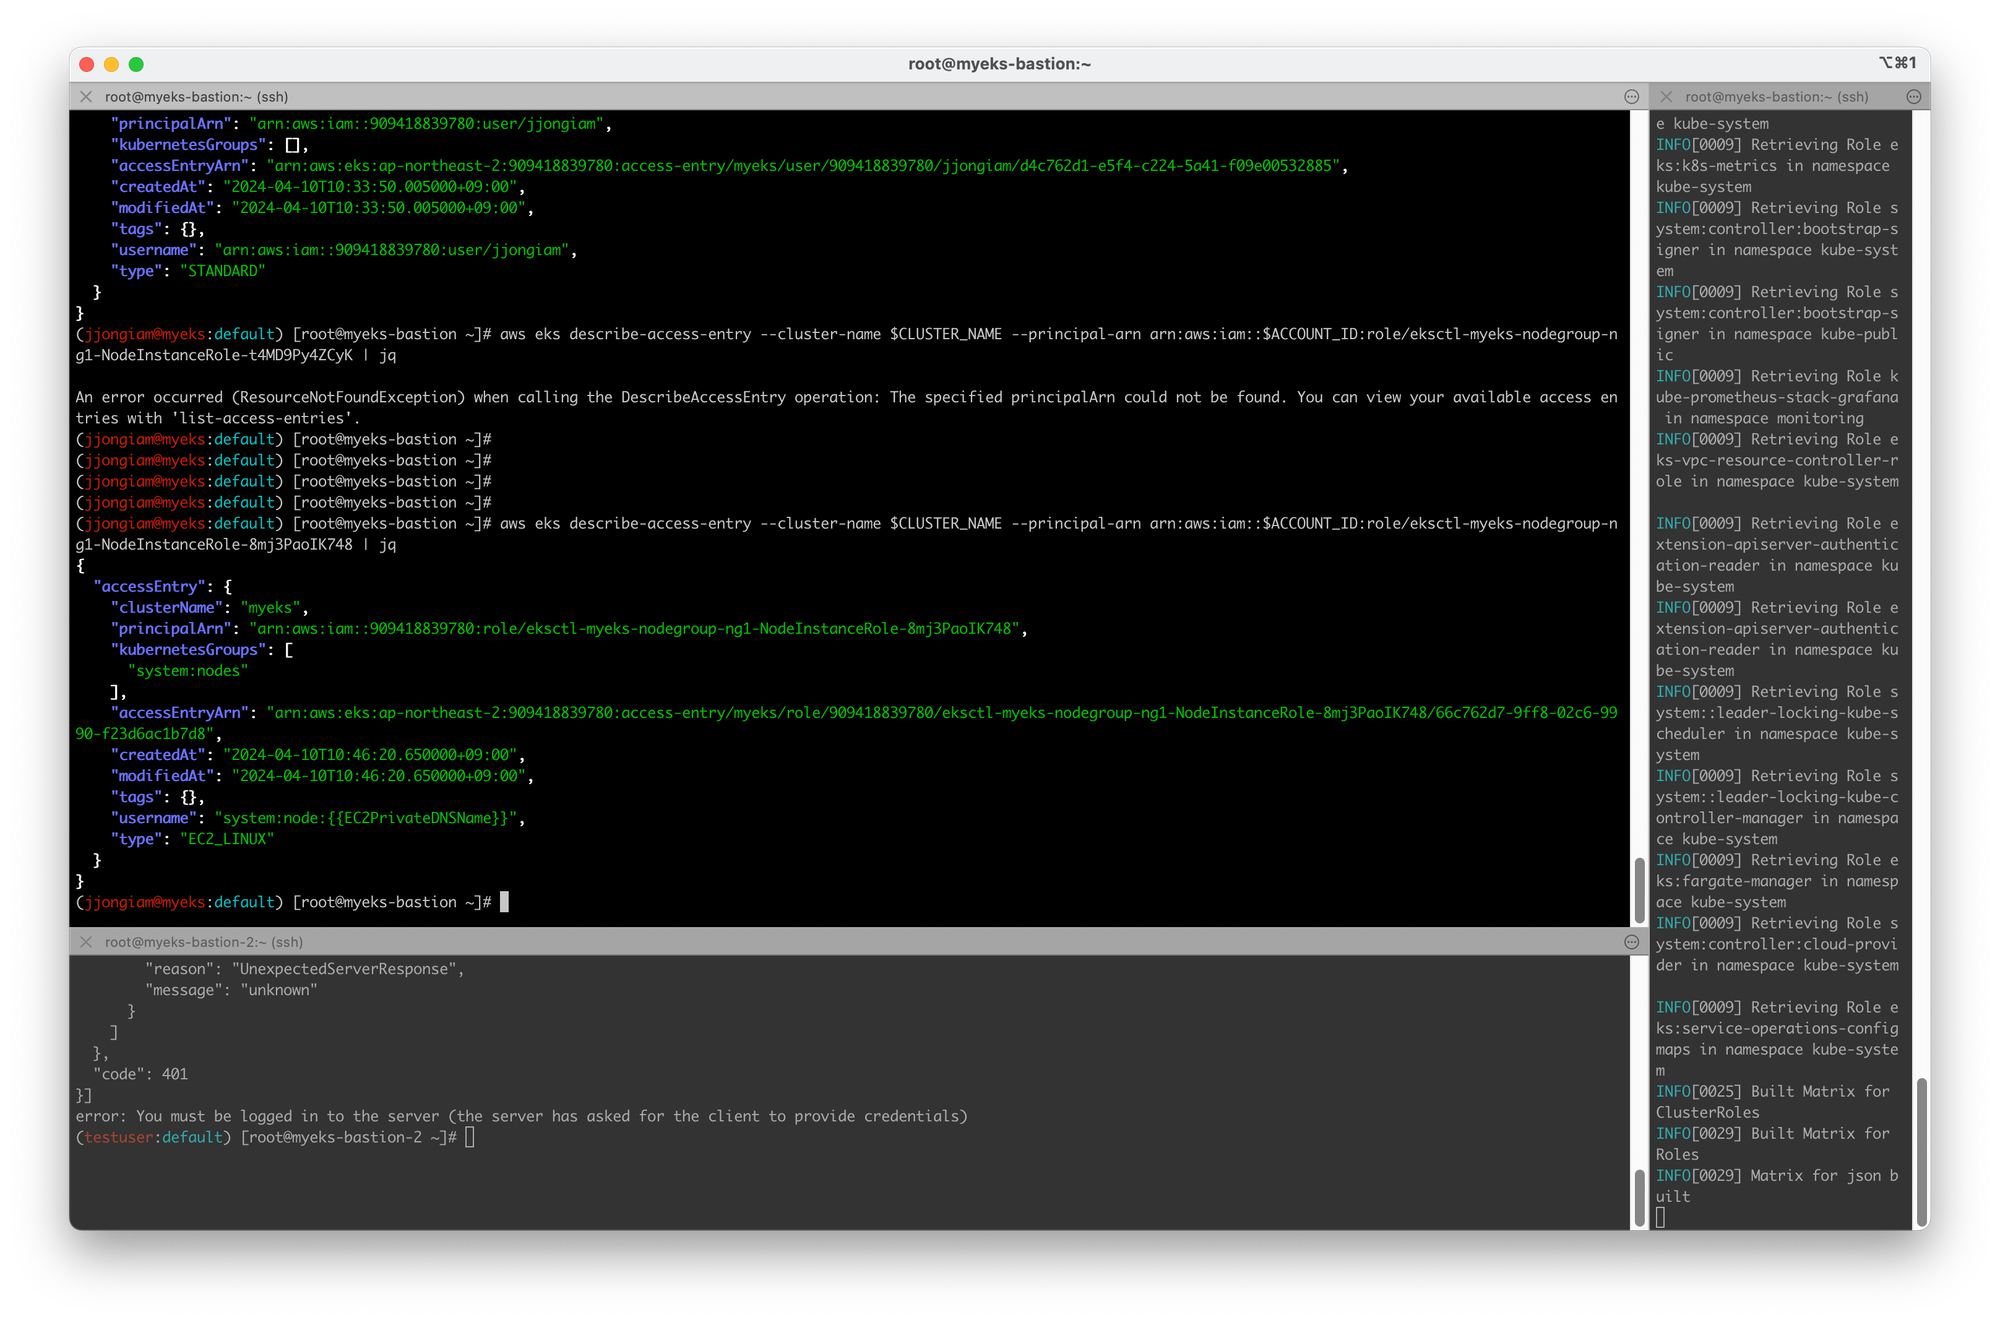Click the 'Retrieving Role eks:fargate-manager' log line
The width and height of the screenshot is (2000, 1322).
click(x=1776, y=881)
